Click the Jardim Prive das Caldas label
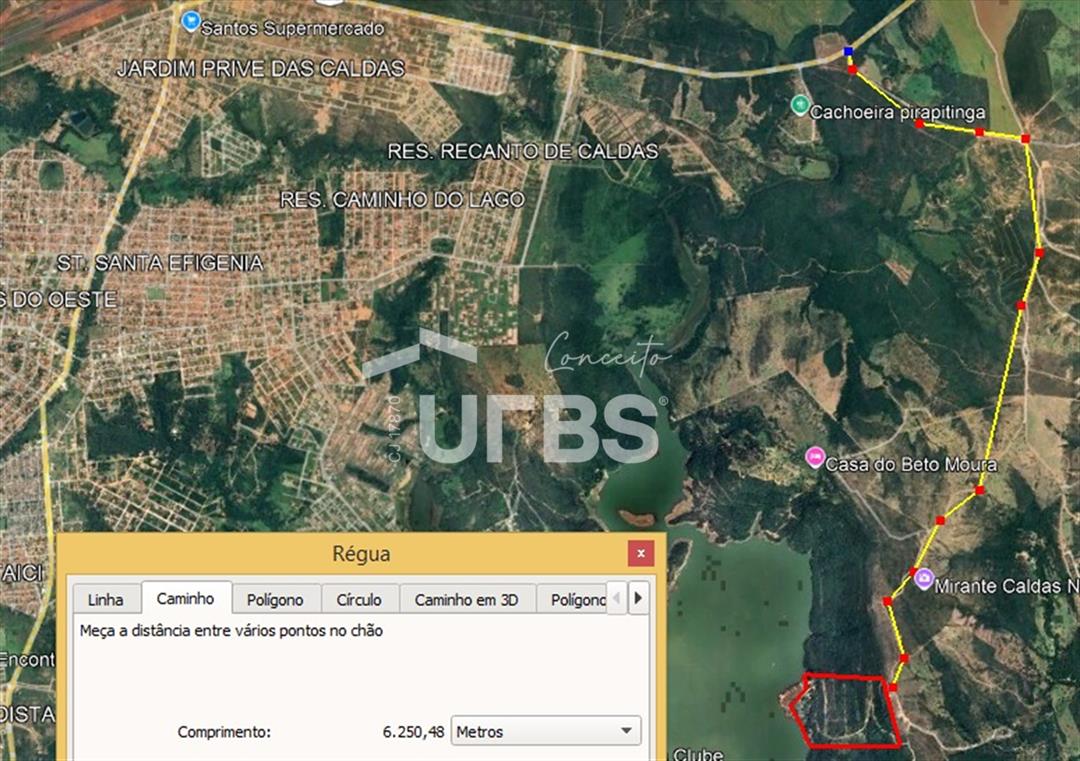Image resolution: width=1080 pixels, height=761 pixels. click(x=260, y=68)
